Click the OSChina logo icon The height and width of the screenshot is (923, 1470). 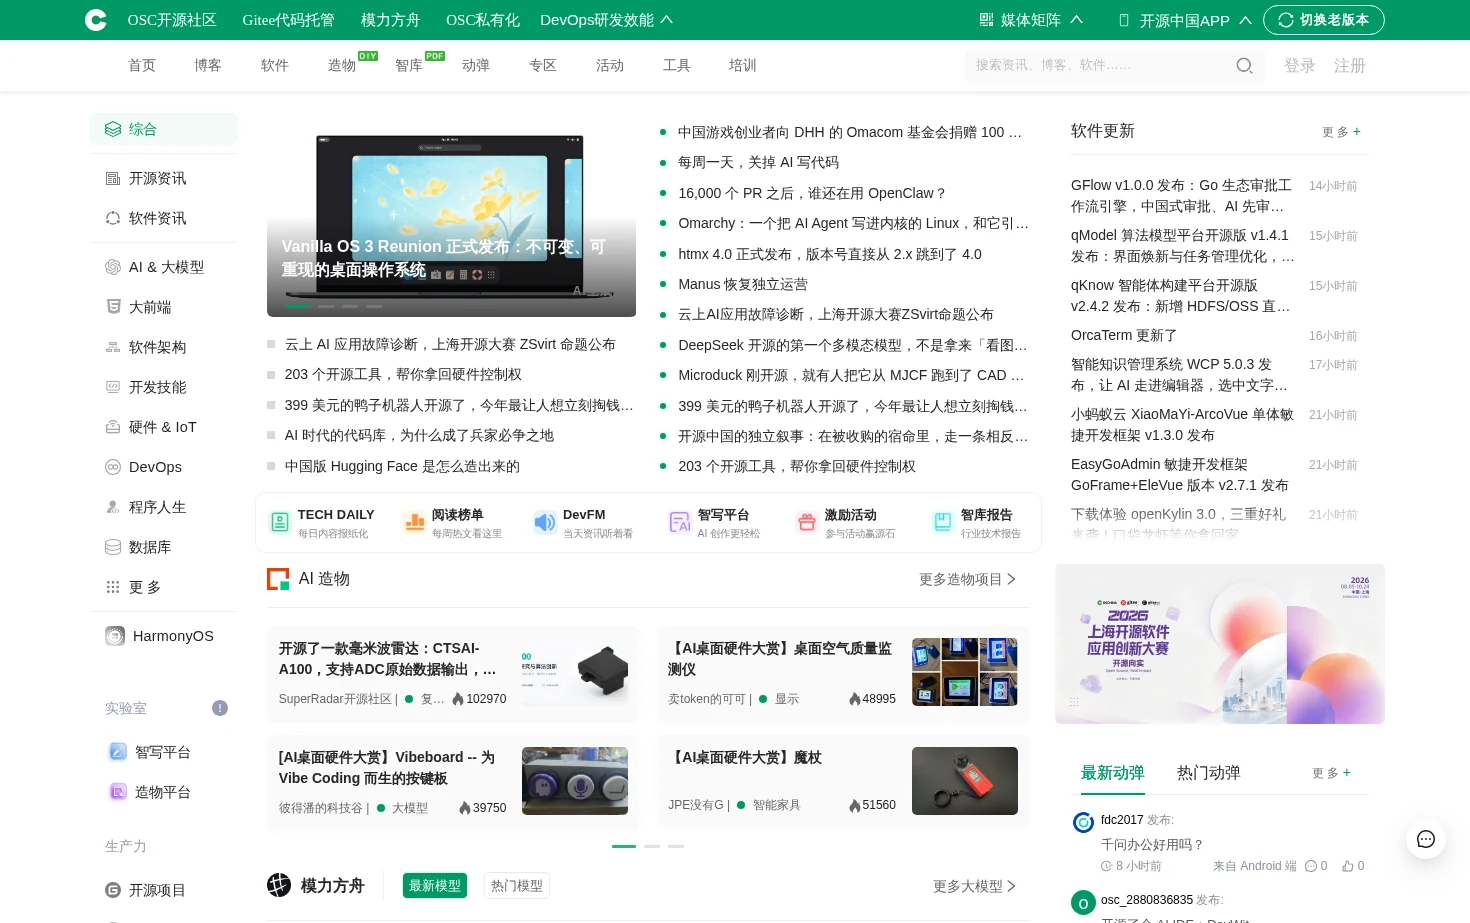click(x=96, y=20)
